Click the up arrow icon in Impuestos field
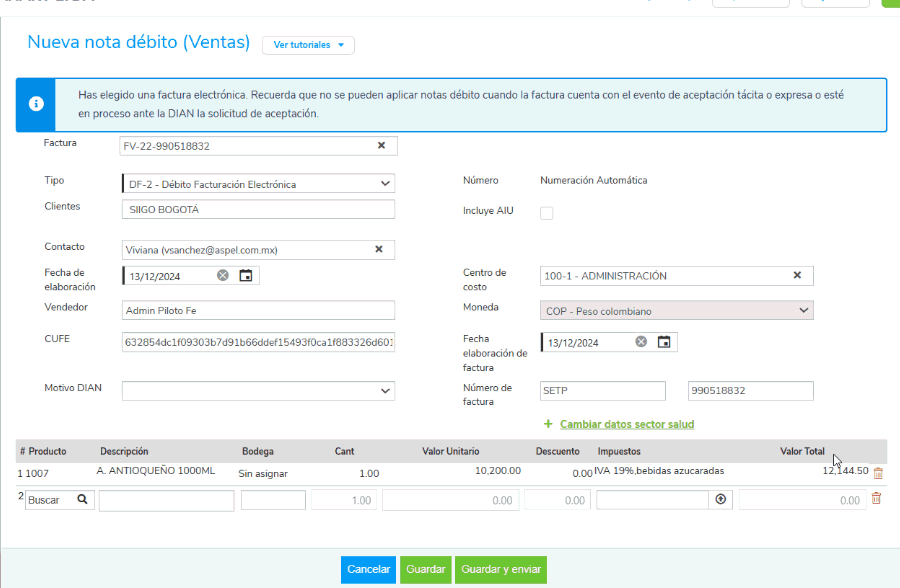 [720, 500]
